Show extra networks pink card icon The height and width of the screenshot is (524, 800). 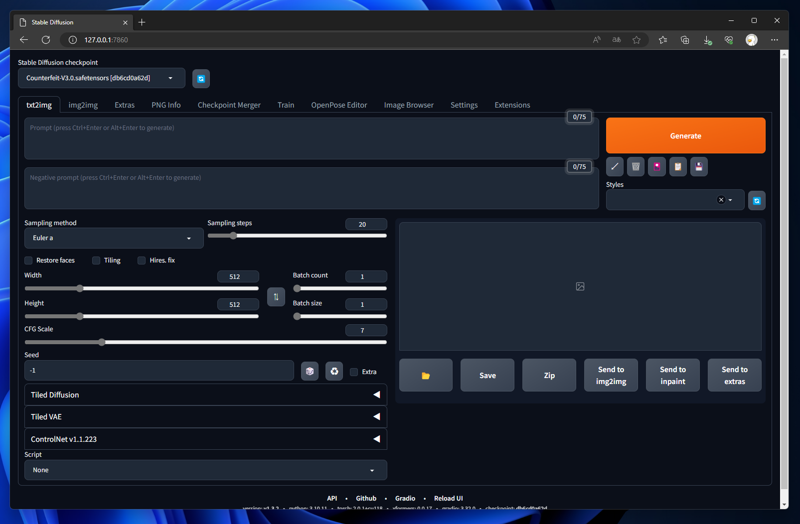point(657,166)
